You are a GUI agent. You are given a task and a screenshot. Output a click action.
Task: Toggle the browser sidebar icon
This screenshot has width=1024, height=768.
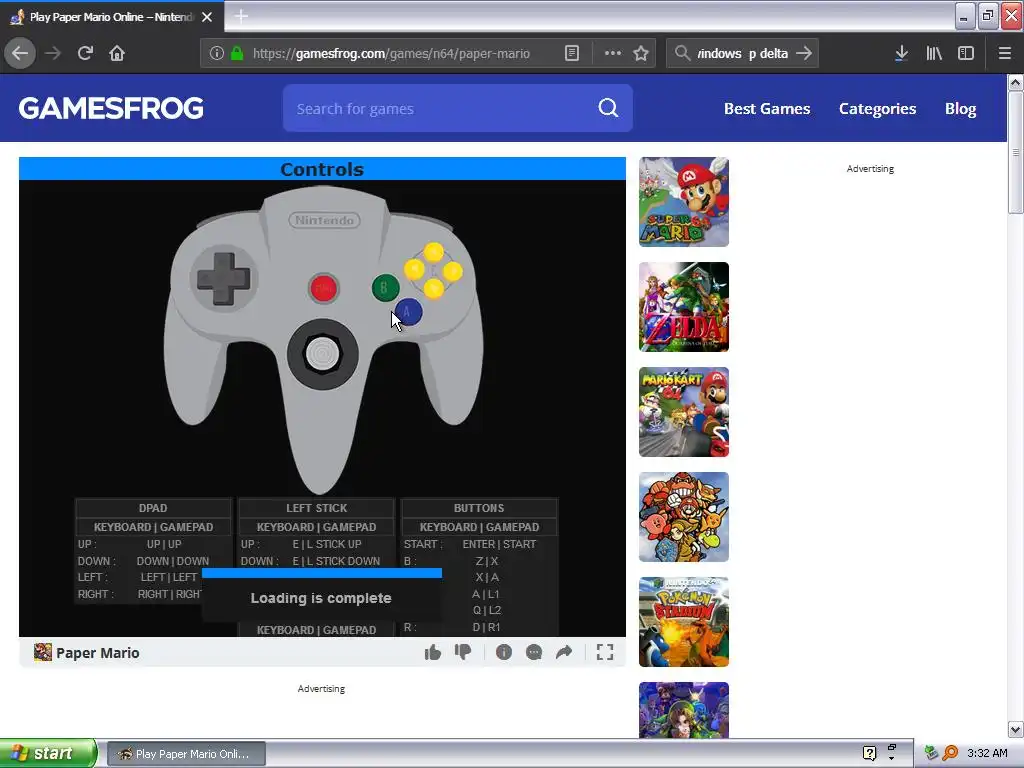(x=966, y=53)
